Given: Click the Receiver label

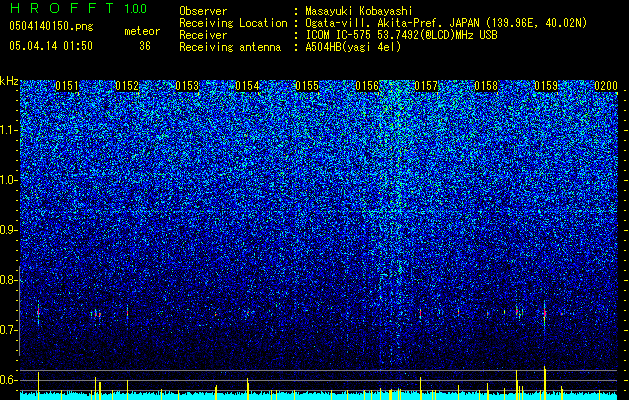Looking at the screenshot, I should pos(203,35).
